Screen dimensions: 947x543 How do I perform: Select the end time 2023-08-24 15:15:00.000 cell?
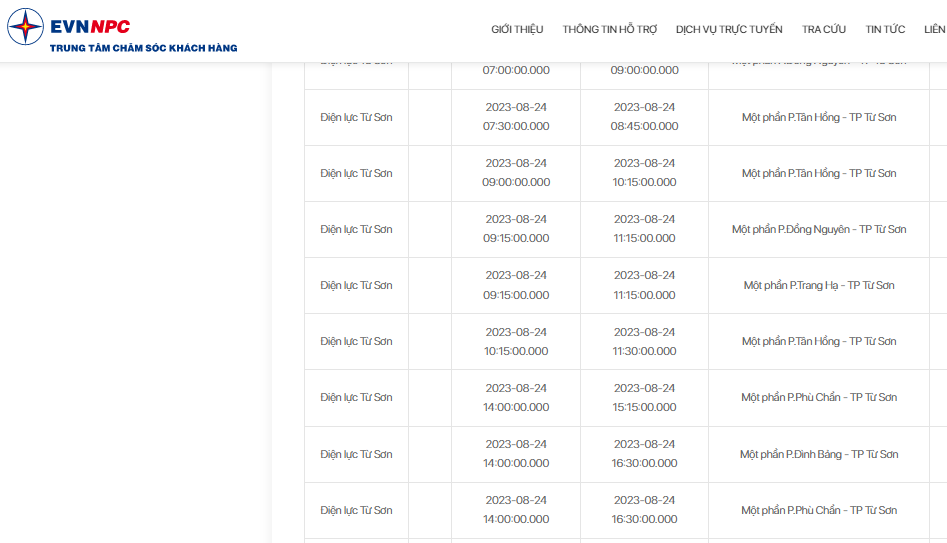pos(644,397)
